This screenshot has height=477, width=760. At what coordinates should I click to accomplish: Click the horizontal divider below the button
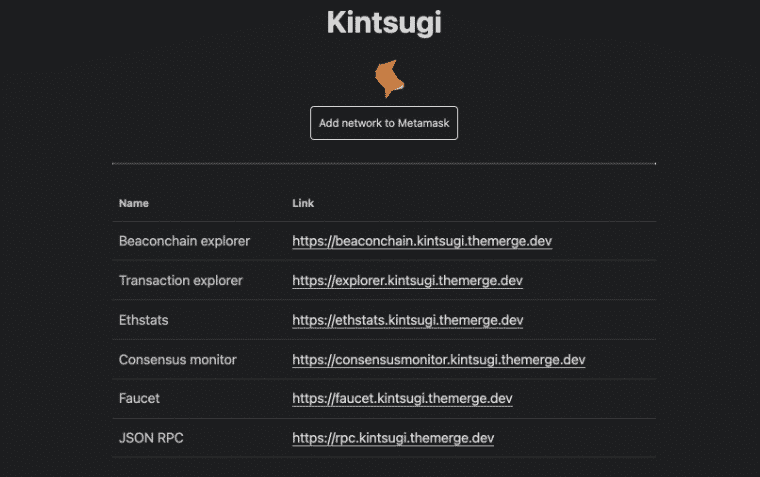click(x=384, y=164)
